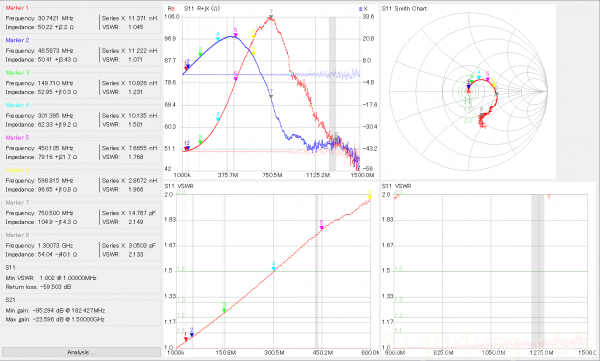Click the VSWR value 2.133

(136, 255)
